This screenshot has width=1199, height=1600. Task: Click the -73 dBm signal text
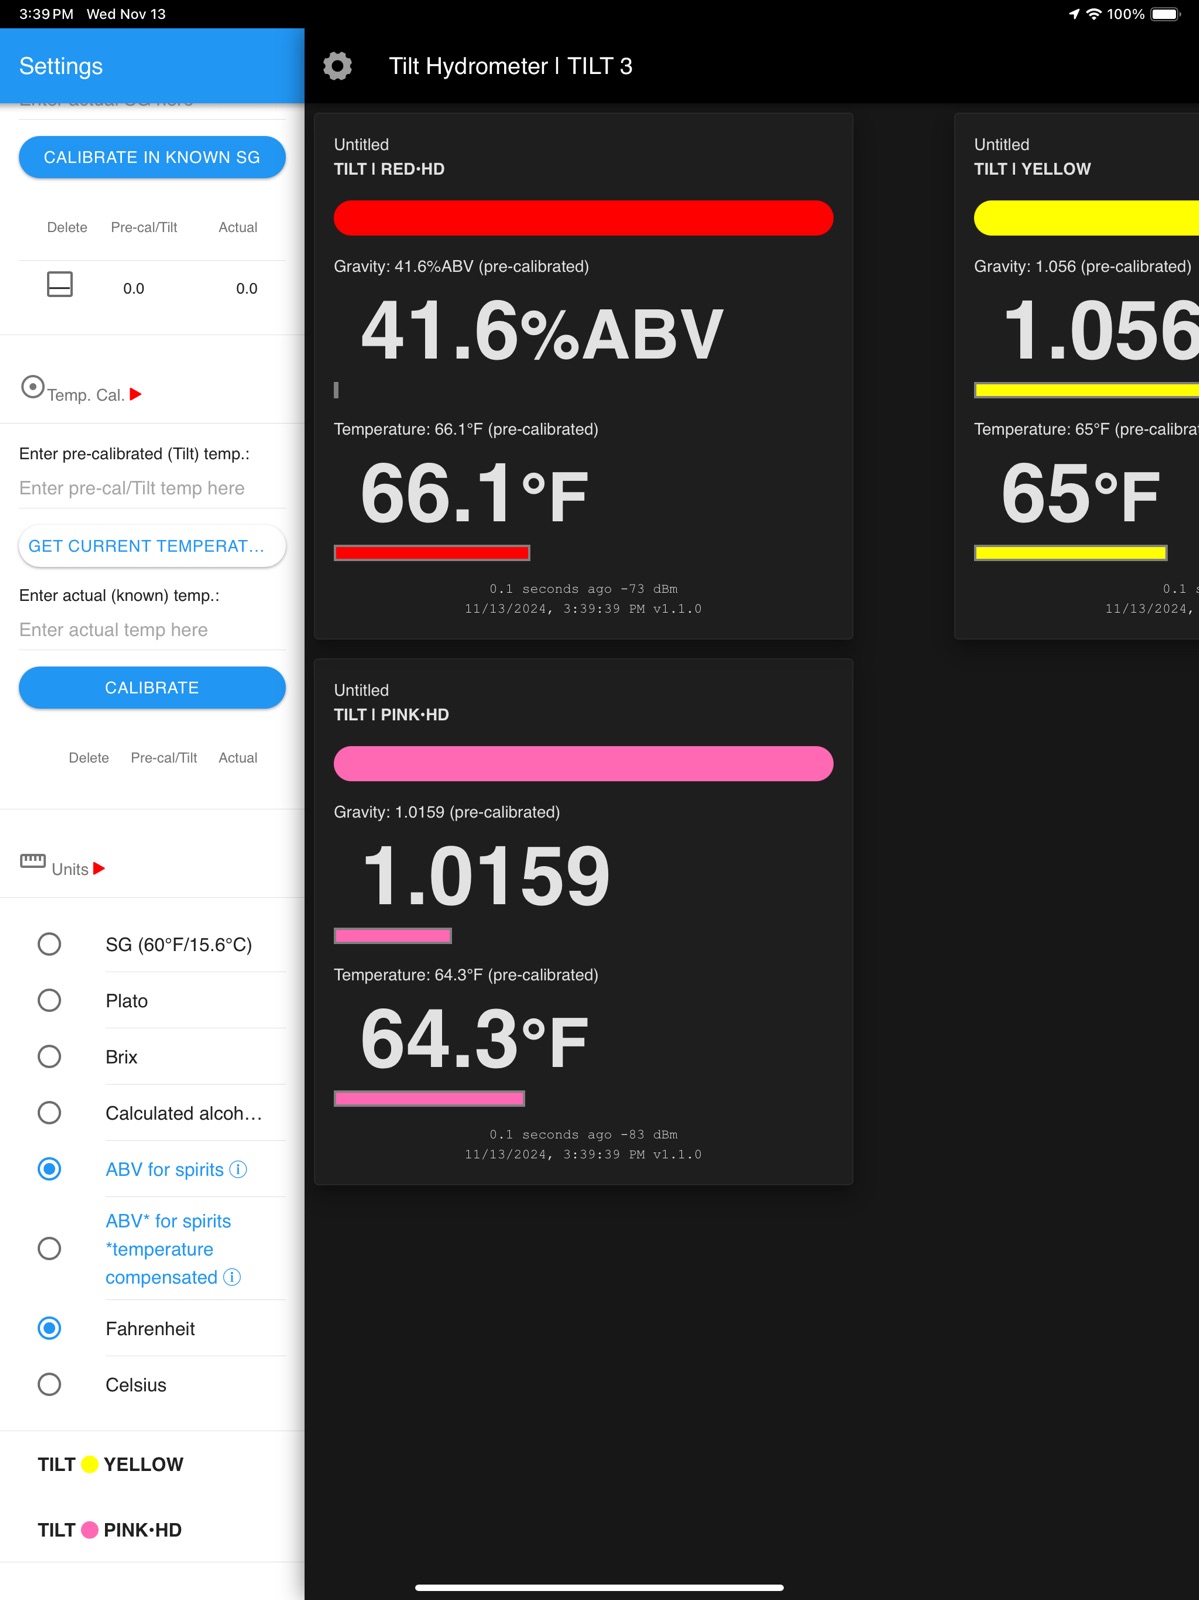(648, 589)
